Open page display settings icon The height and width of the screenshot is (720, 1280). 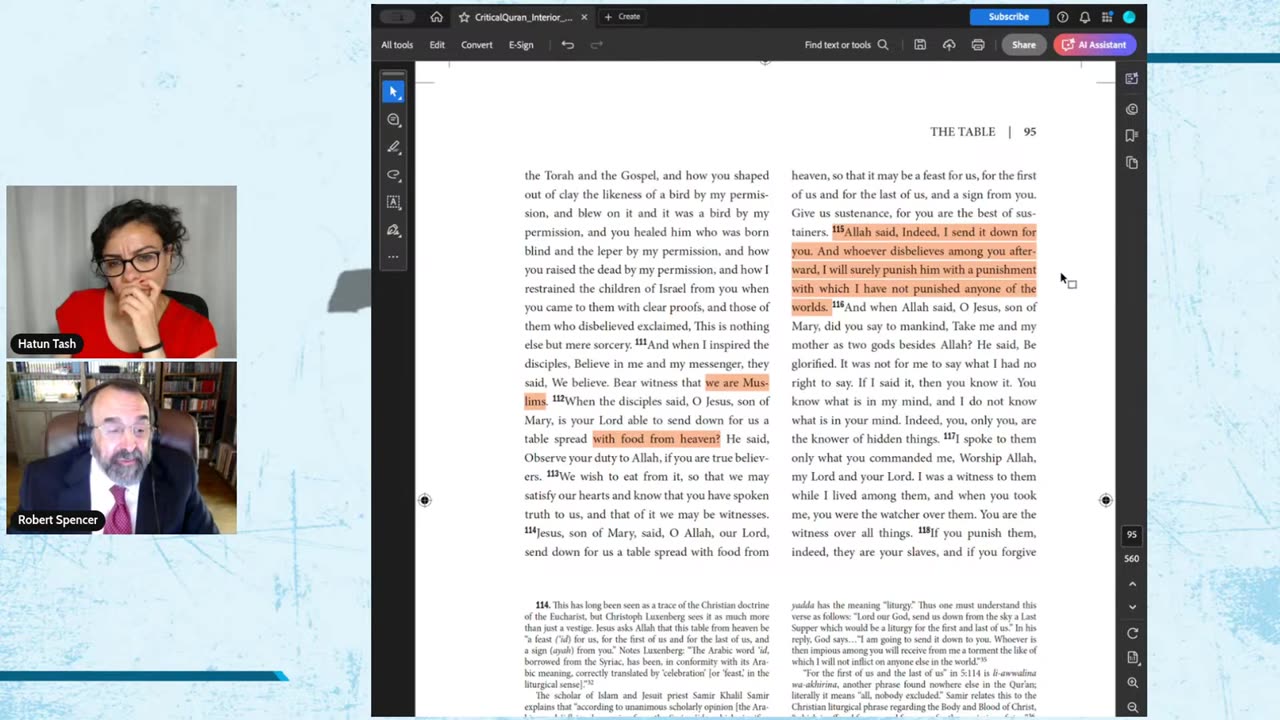click(x=1132, y=658)
